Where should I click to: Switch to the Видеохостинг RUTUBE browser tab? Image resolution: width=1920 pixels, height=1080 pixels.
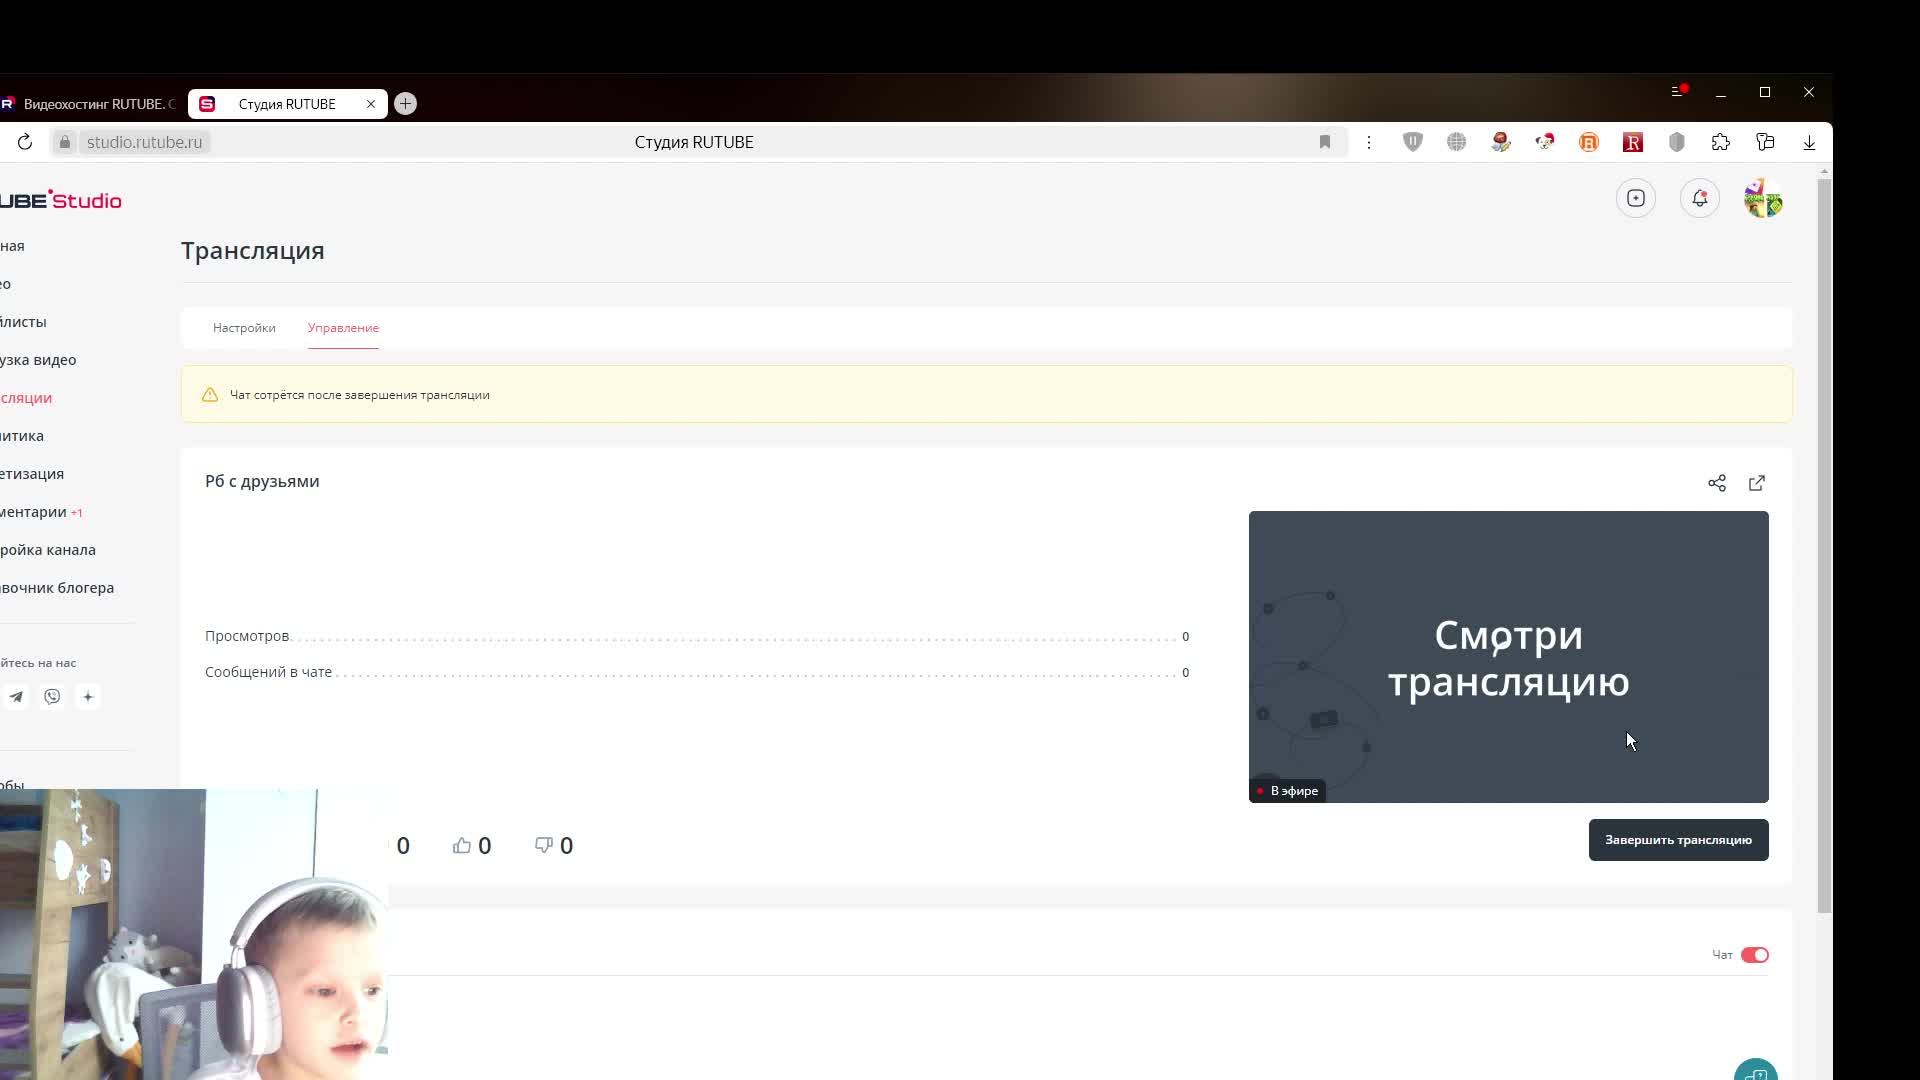pyautogui.click(x=90, y=104)
